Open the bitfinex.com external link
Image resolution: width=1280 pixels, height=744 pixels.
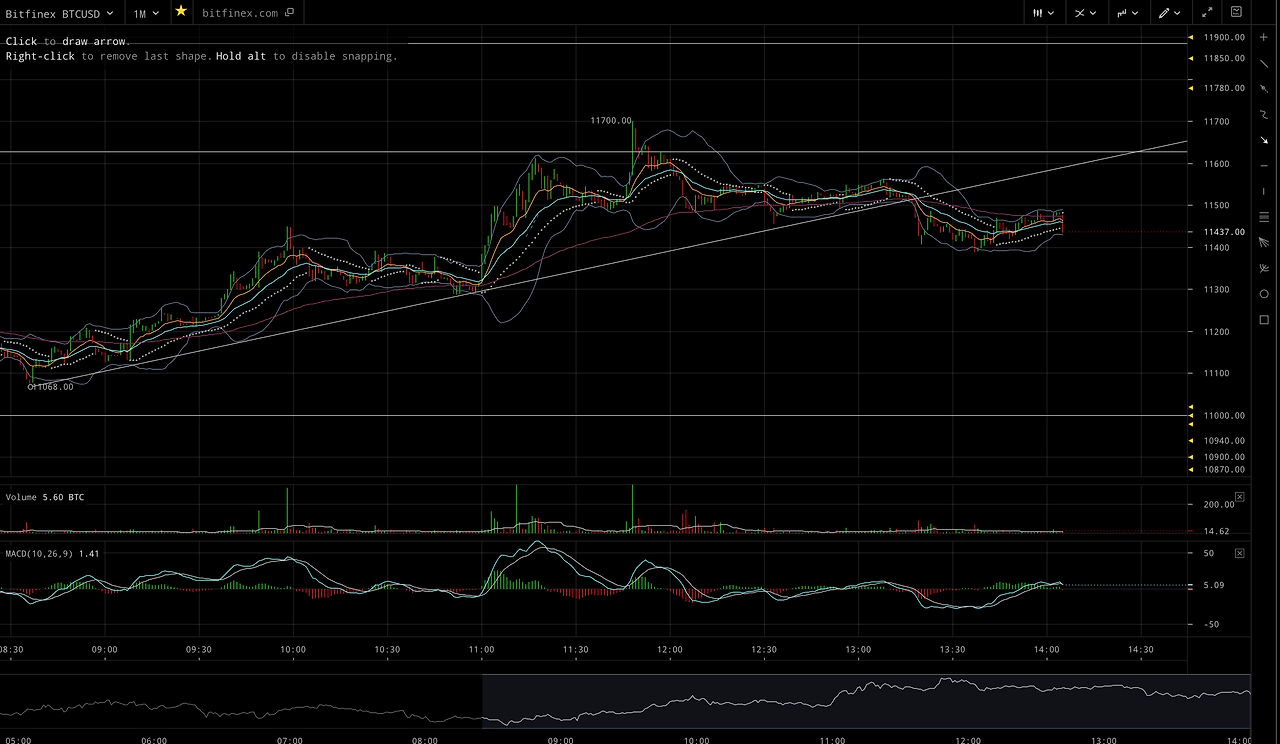tap(248, 13)
